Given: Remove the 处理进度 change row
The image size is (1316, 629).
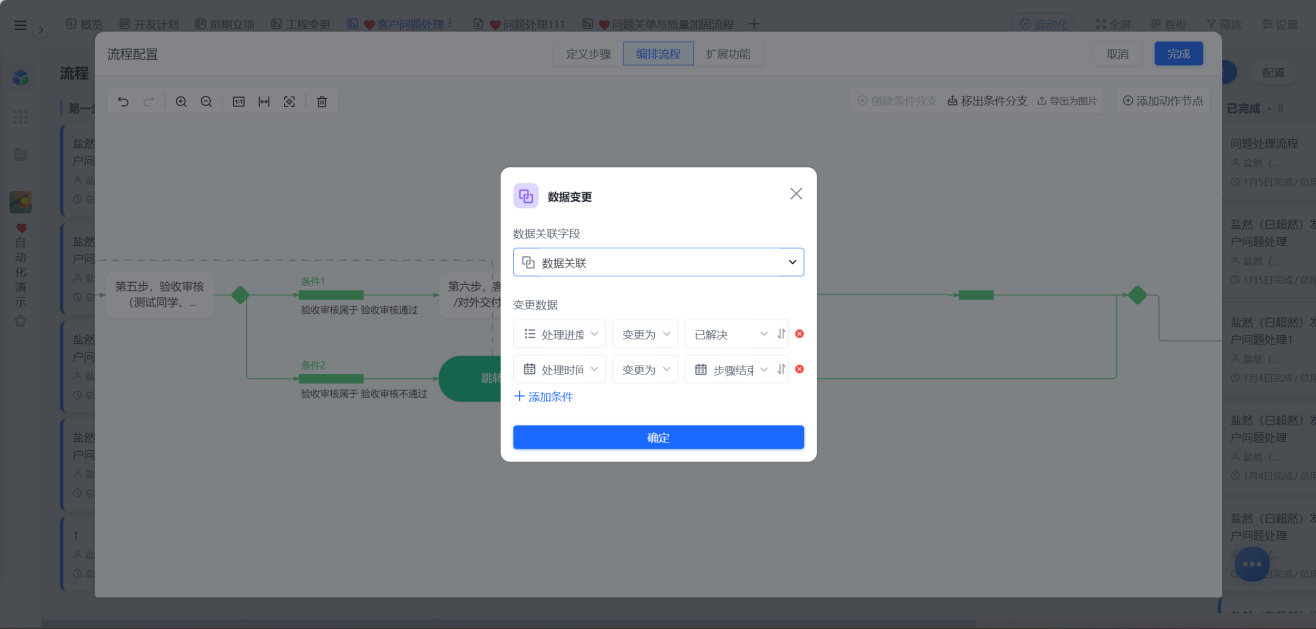Looking at the screenshot, I should (x=799, y=334).
